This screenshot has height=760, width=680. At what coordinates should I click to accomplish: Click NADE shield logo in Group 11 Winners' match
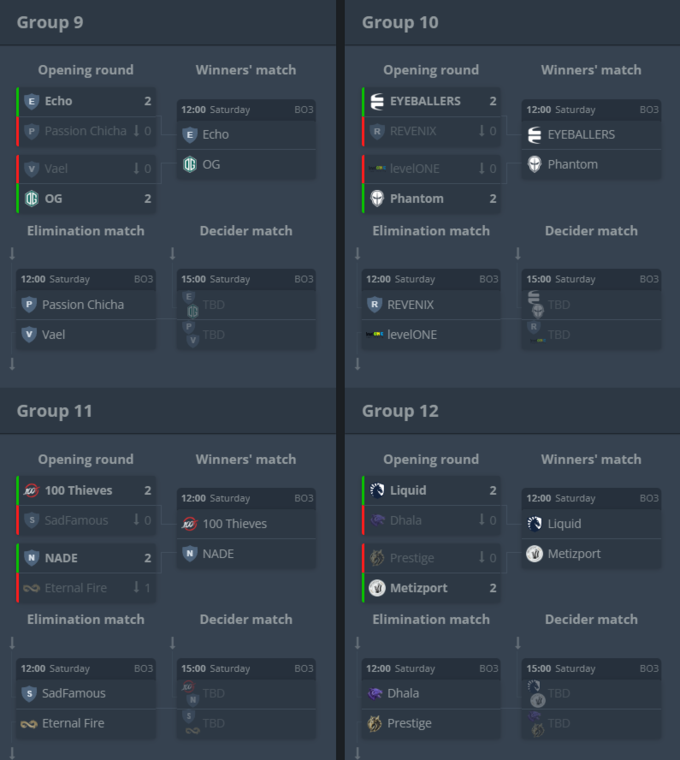point(190,554)
